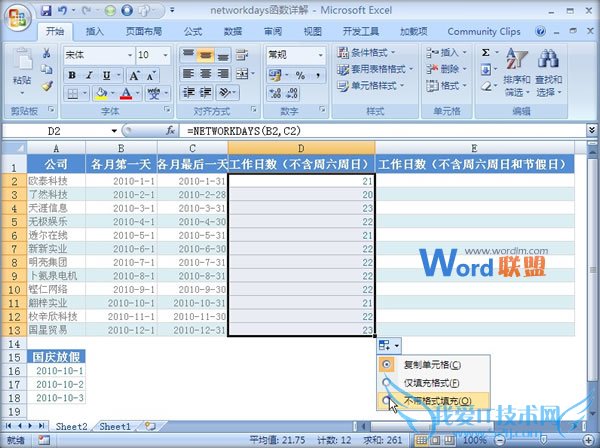
Task: Click the 插入 cells button in ribbon
Action: 446,52
